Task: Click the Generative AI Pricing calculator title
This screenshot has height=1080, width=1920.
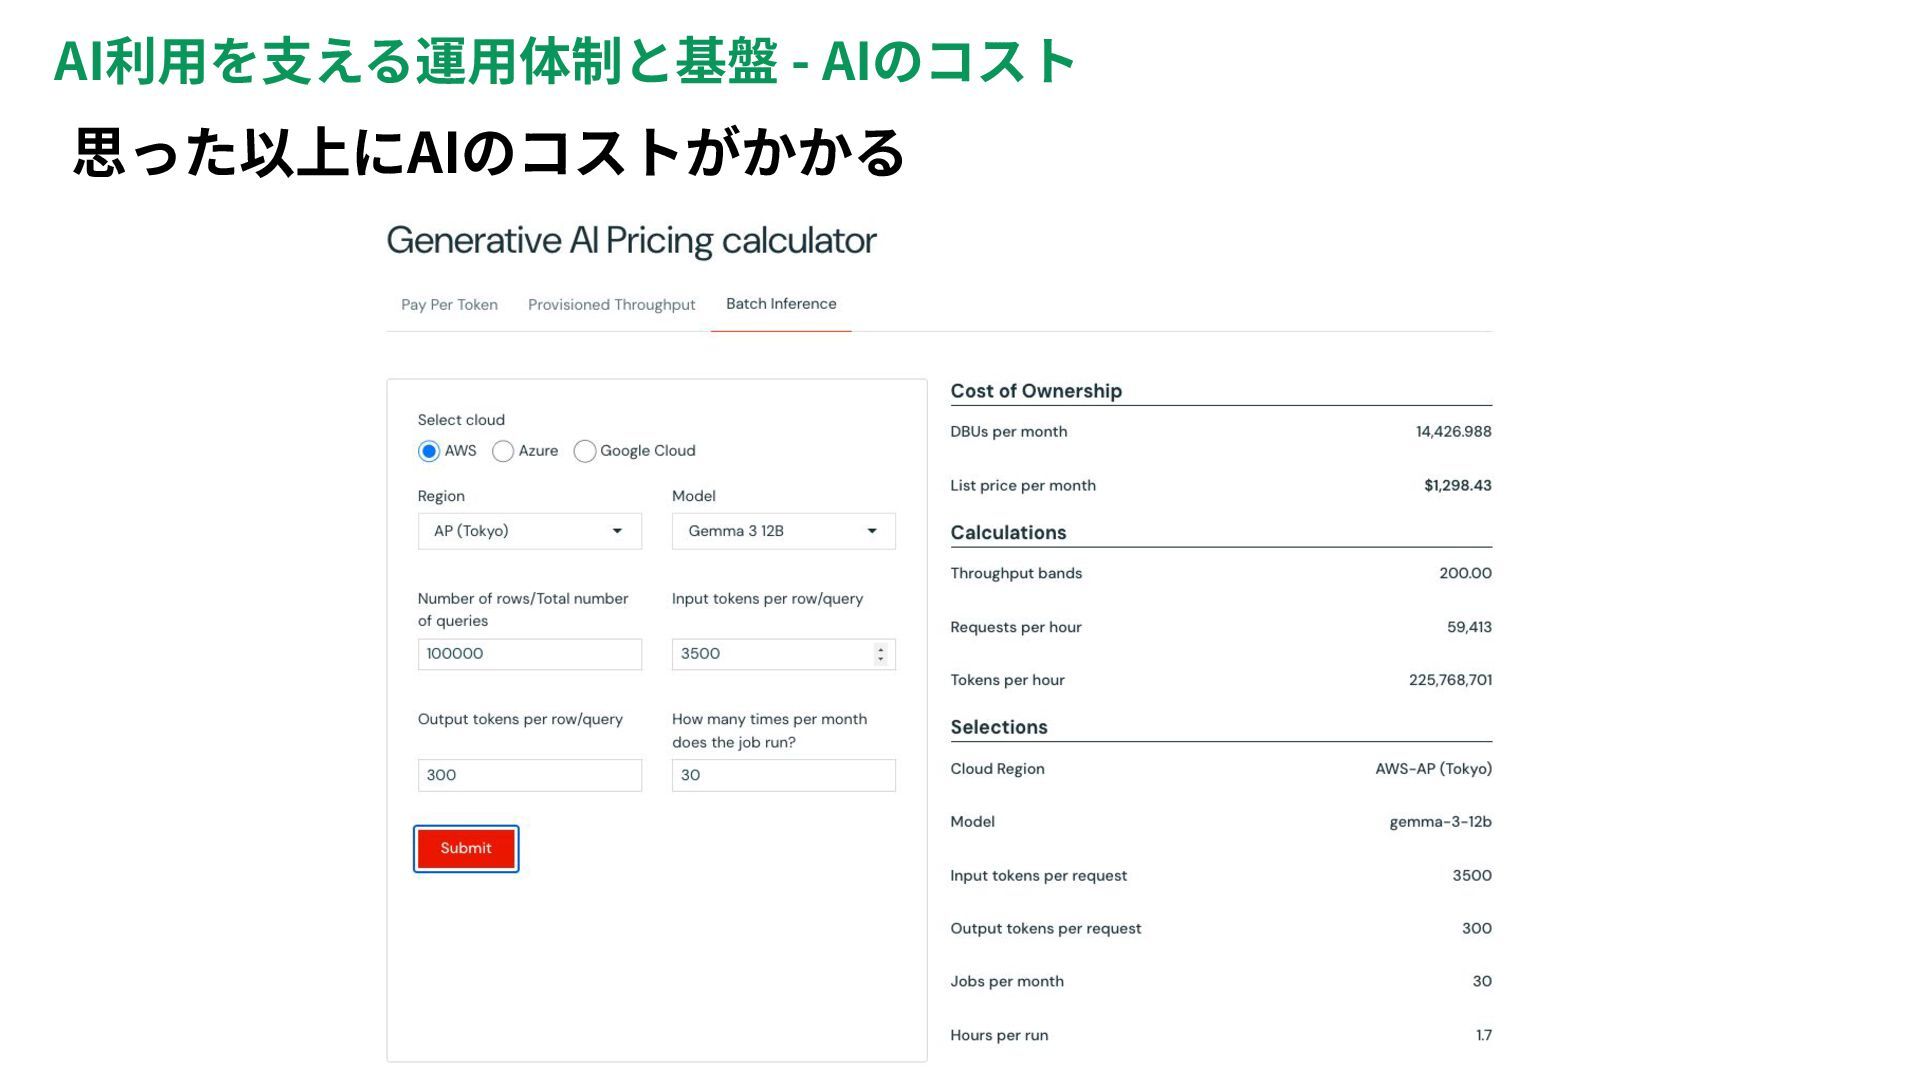Action: [x=631, y=241]
